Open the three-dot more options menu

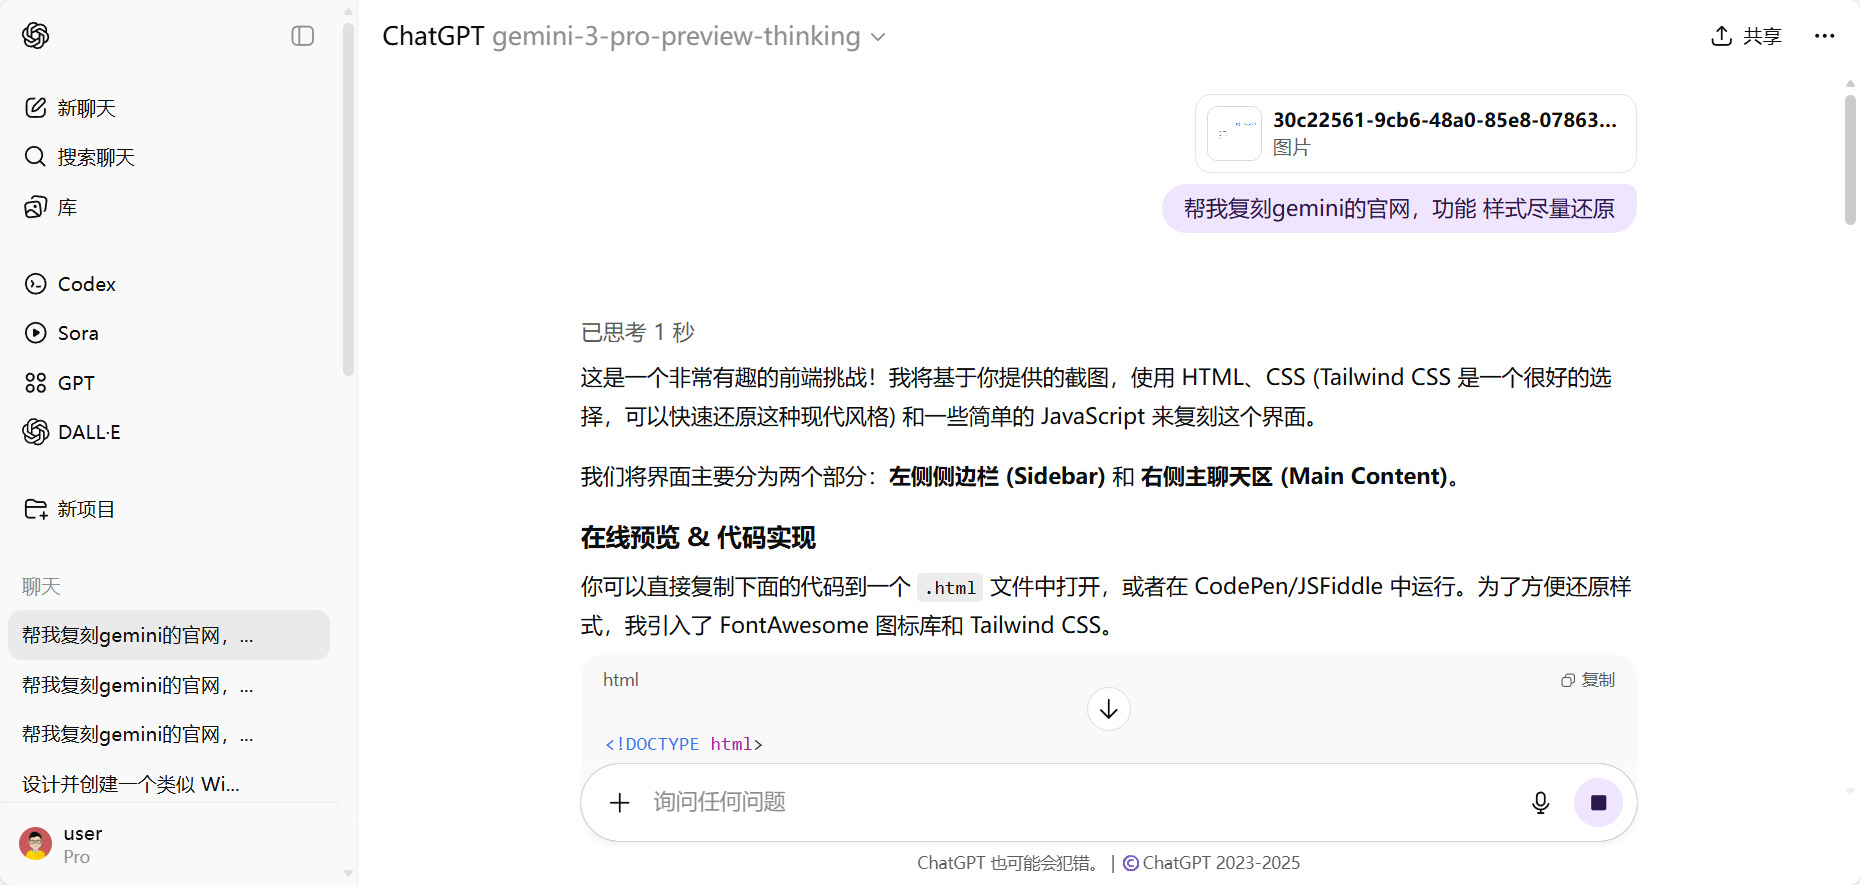click(x=1824, y=36)
